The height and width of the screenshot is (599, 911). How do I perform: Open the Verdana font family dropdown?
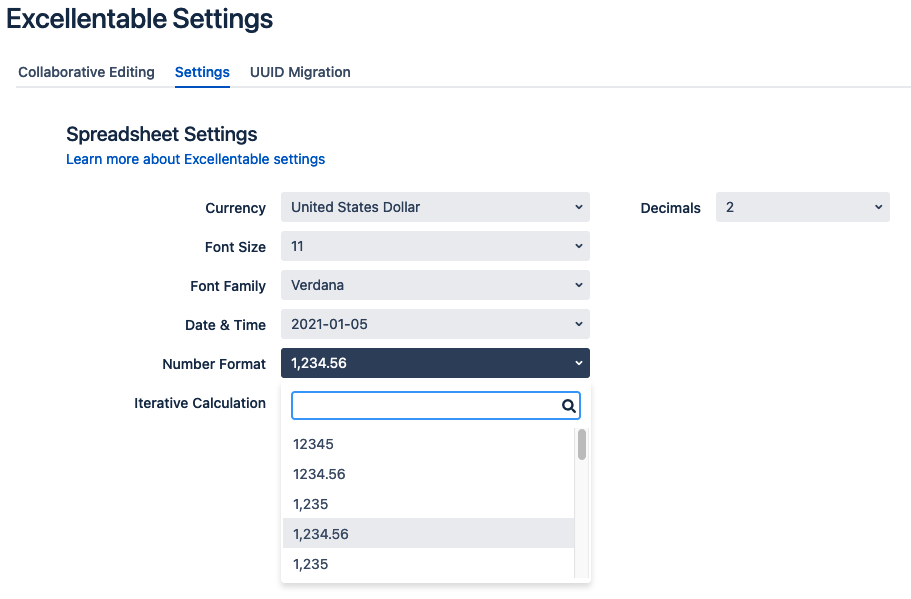click(435, 285)
